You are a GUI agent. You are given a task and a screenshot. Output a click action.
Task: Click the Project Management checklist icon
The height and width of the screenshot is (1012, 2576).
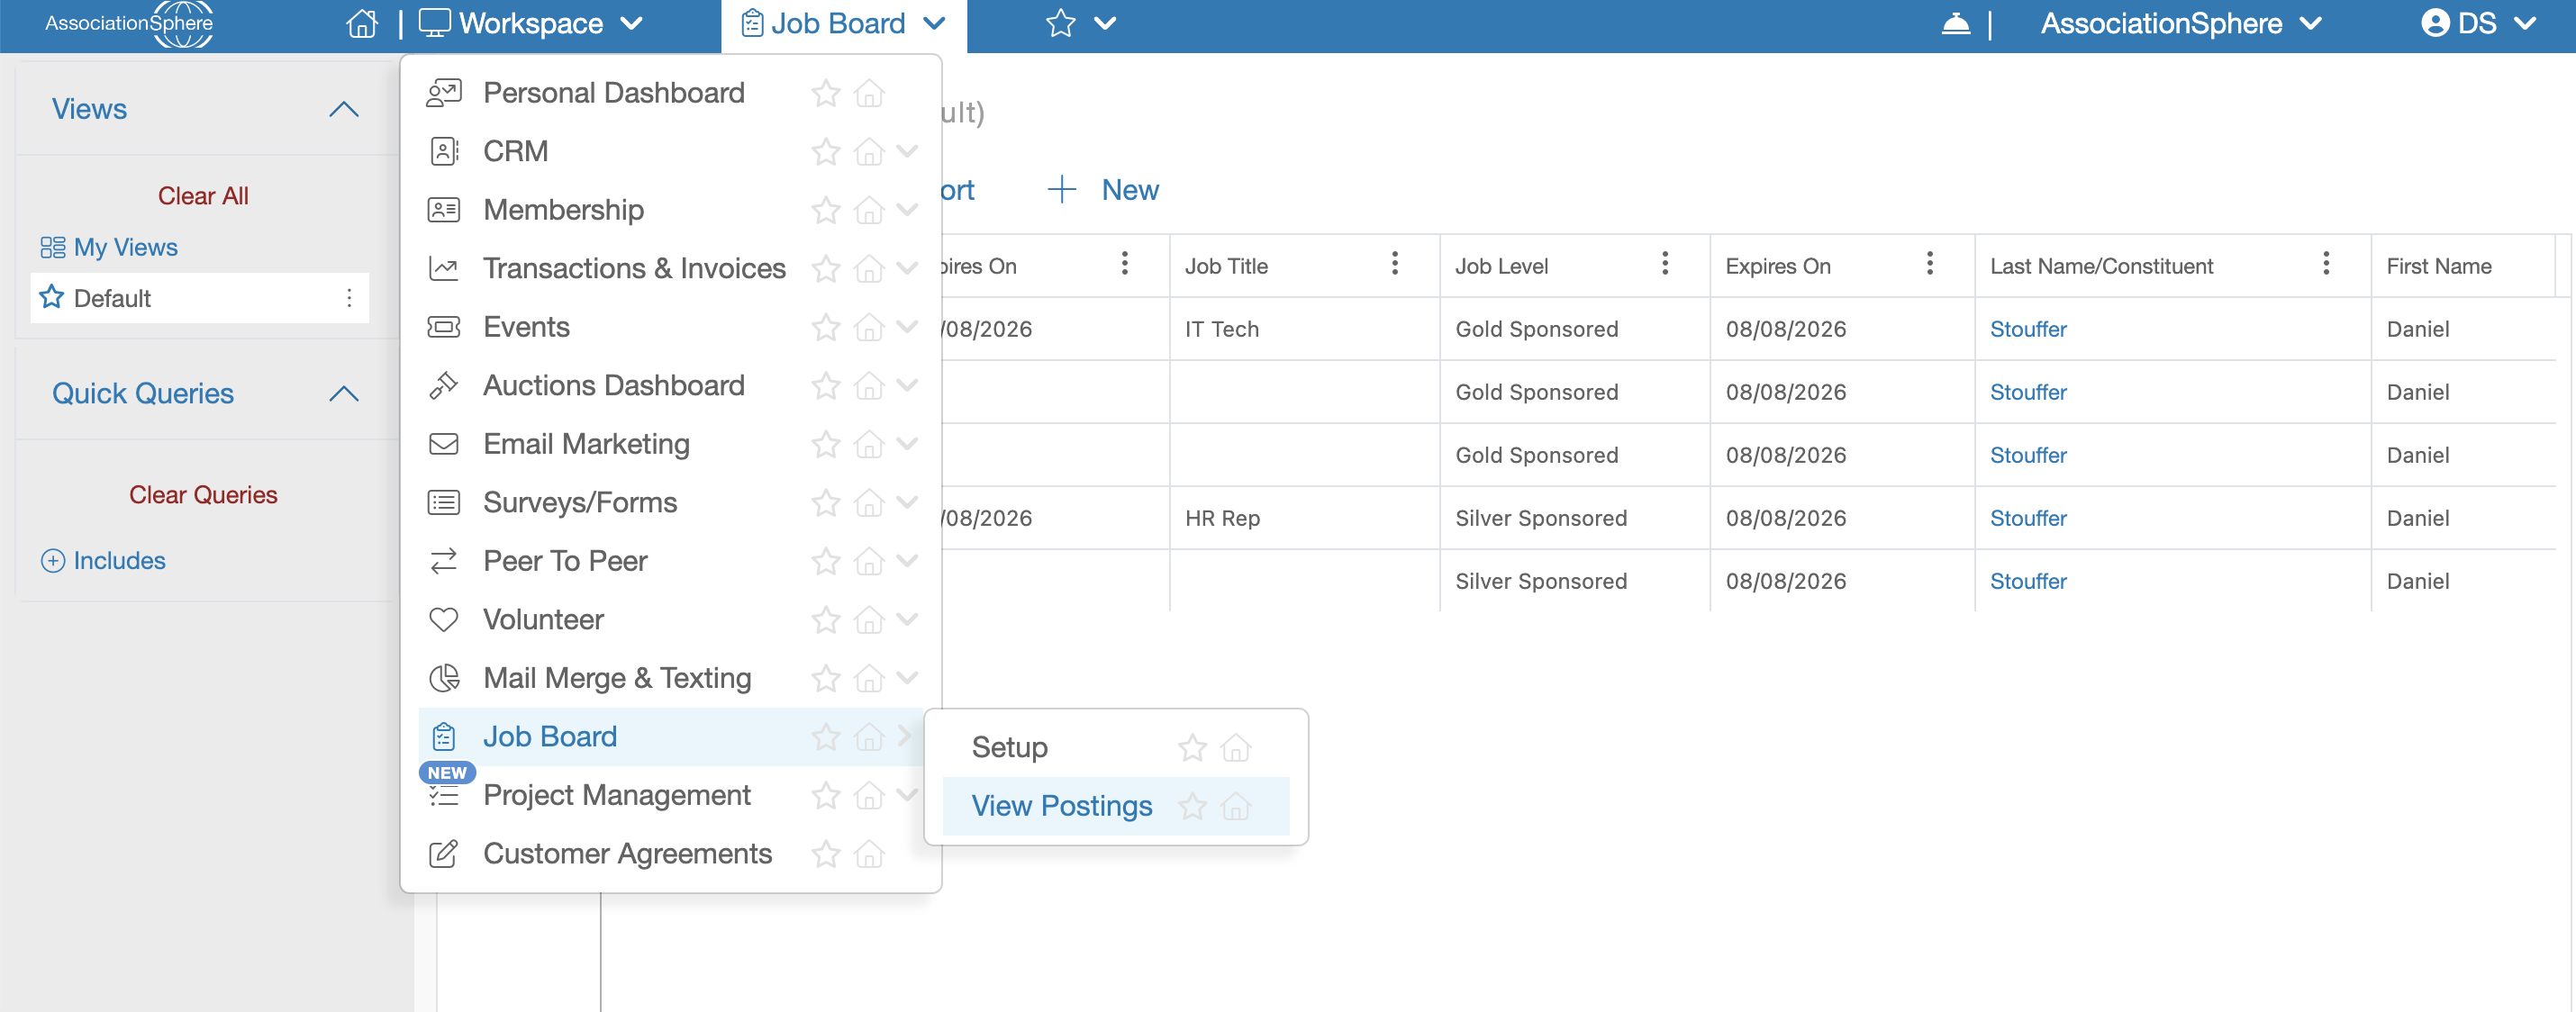point(443,796)
